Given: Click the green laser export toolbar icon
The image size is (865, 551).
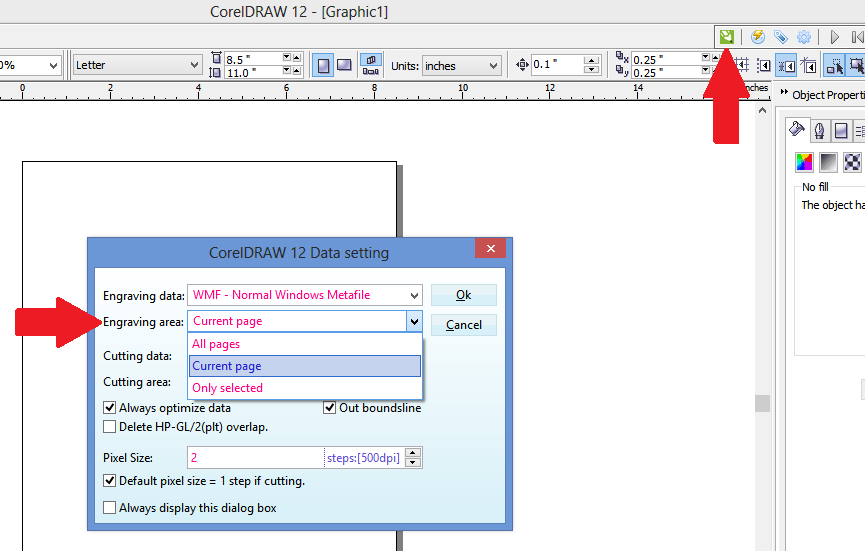Looking at the screenshot, I should [x=727, y=37].
